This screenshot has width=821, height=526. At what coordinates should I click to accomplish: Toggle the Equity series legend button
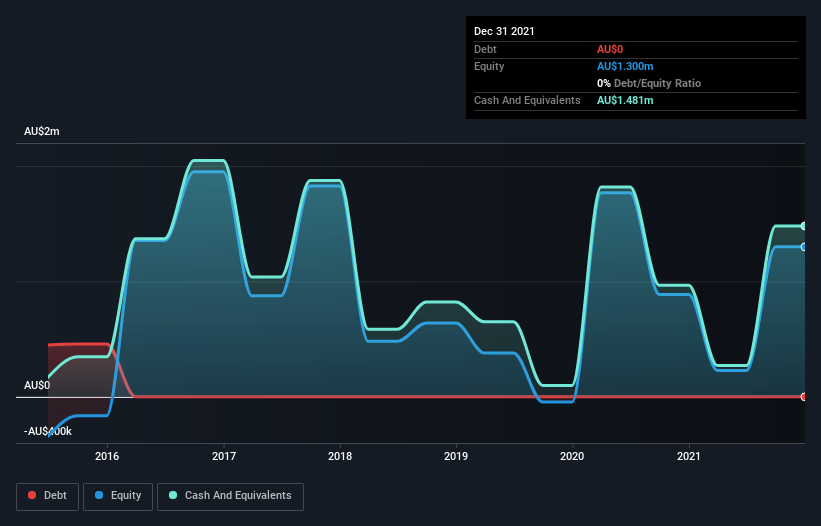[118, 496]
